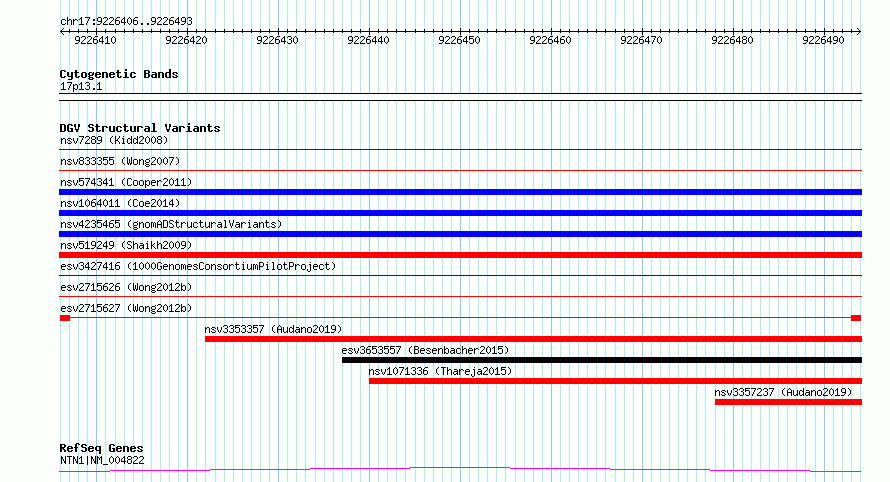The height and width of the screenshot is (482, 890).
Task: Click the esv3653557 (Besenbacher2015) label
Action: tap(425, 350)
